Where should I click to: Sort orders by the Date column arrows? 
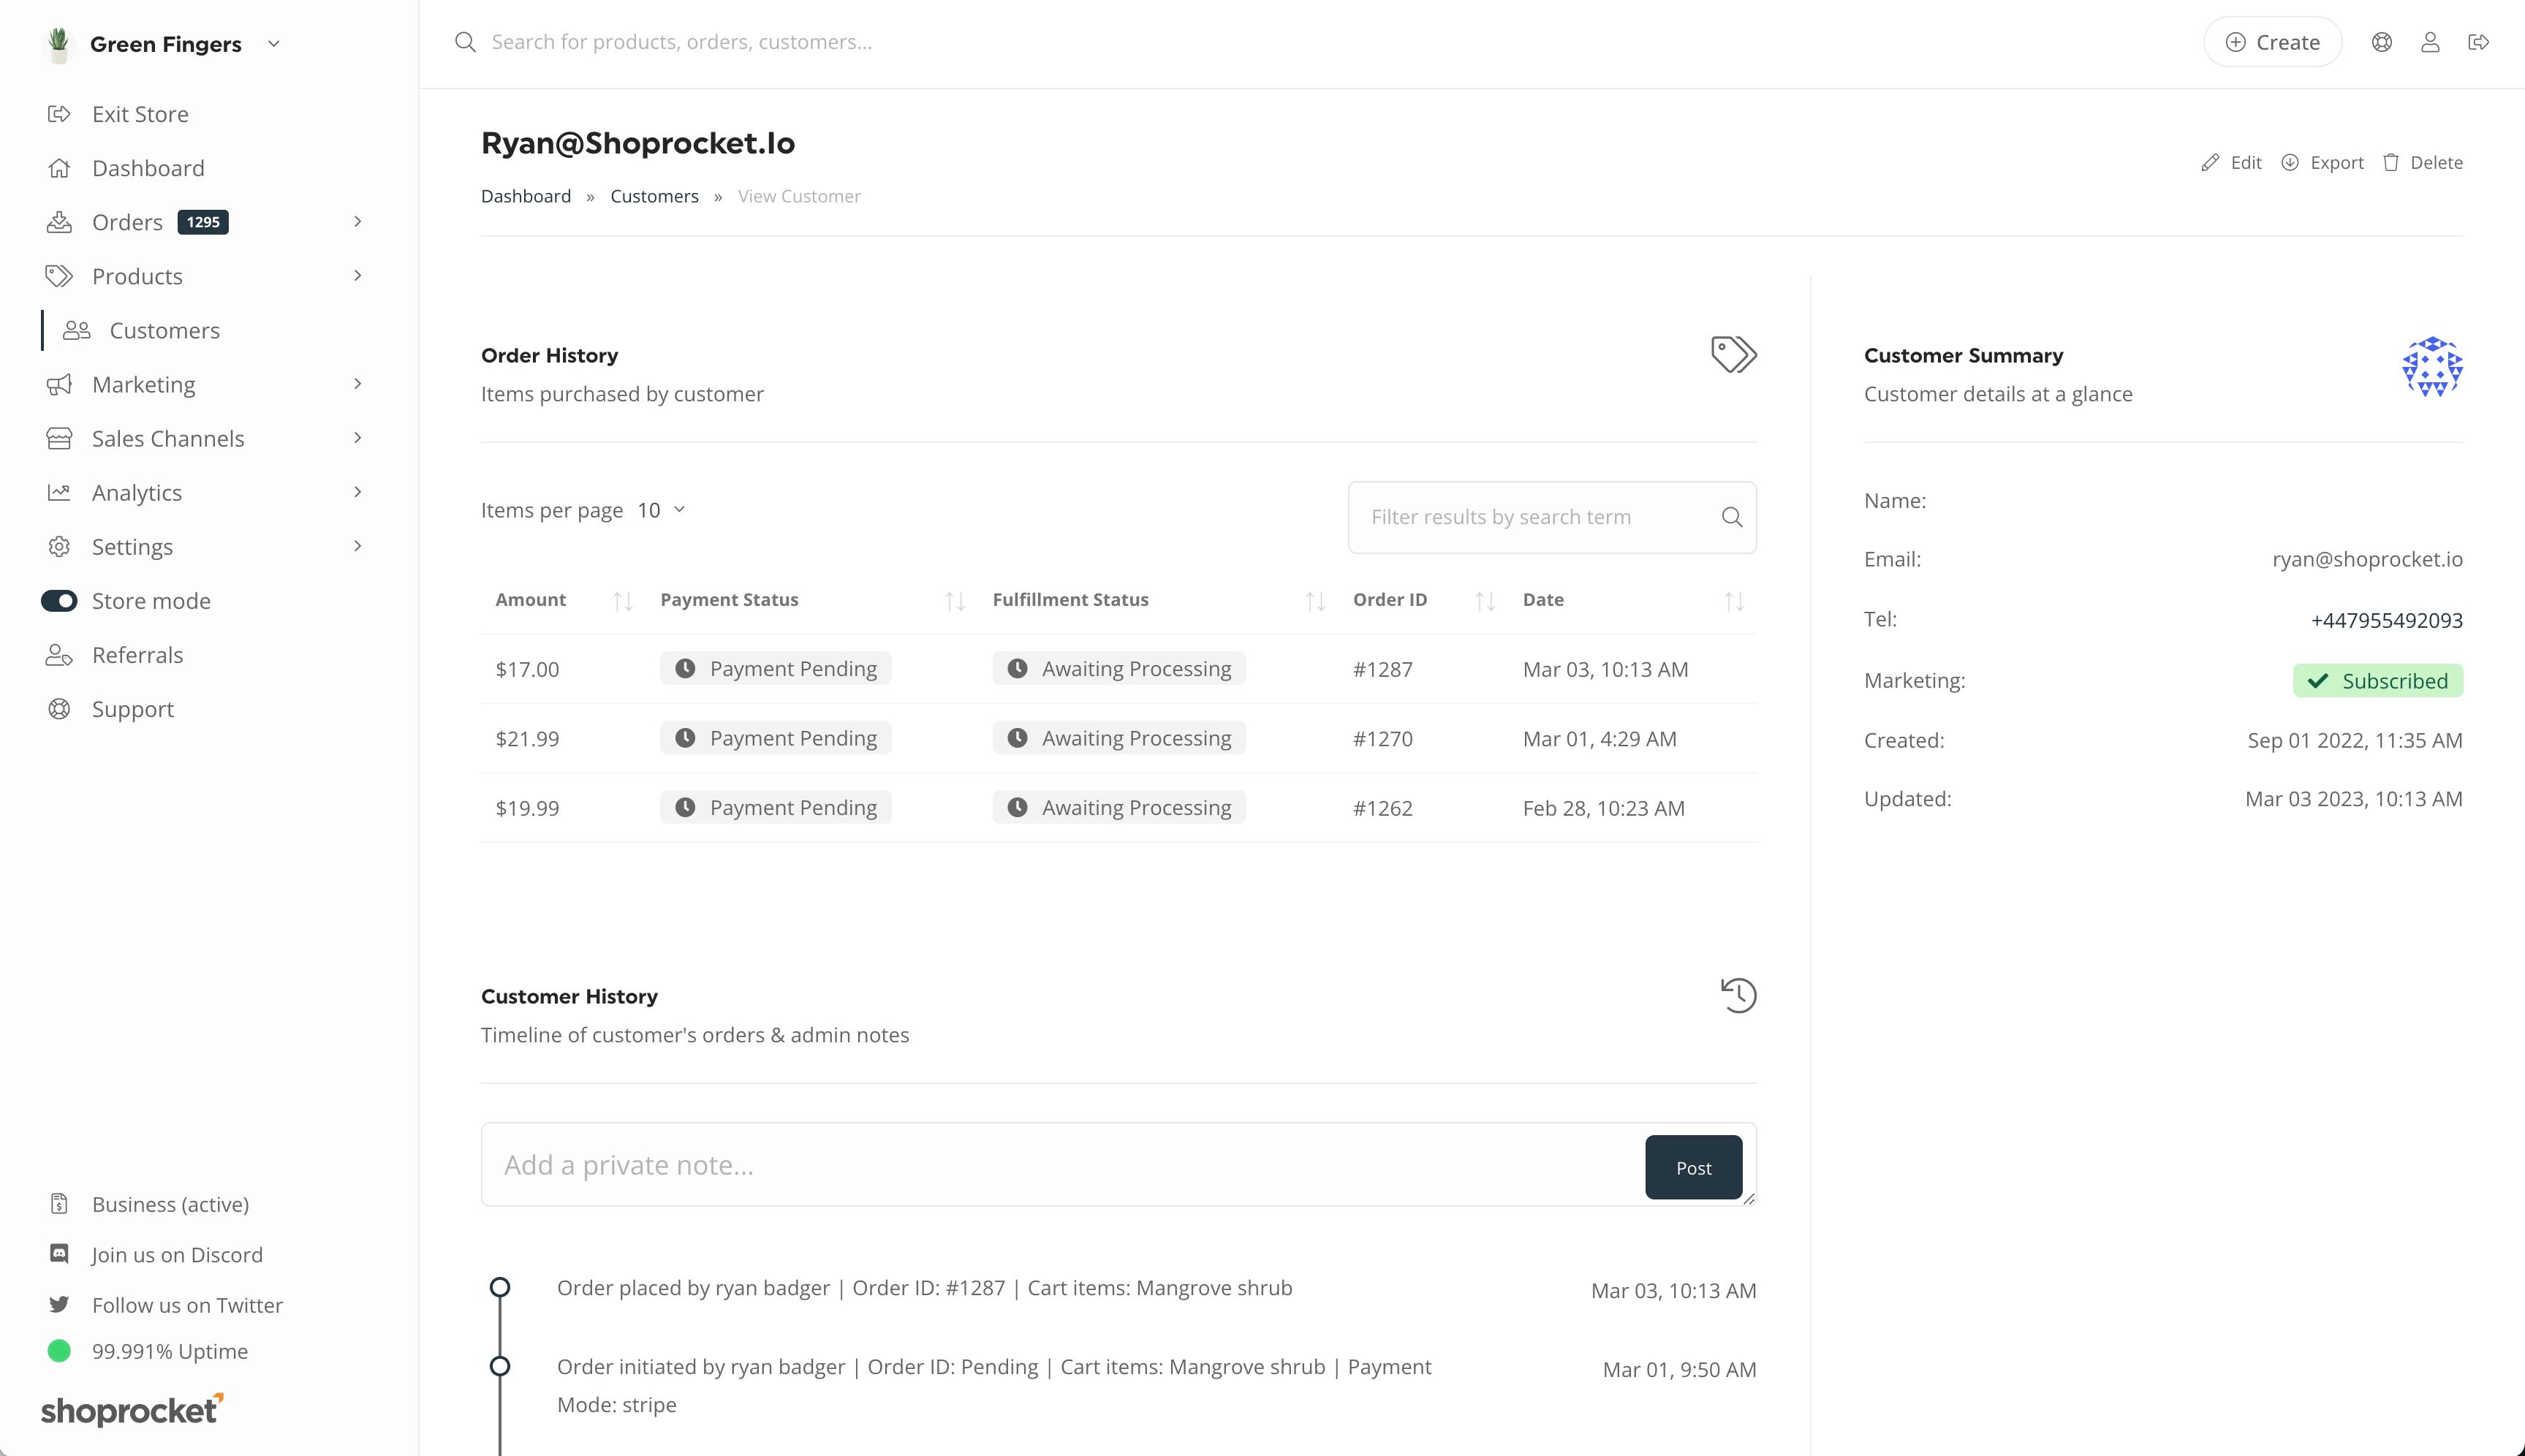1734,601
